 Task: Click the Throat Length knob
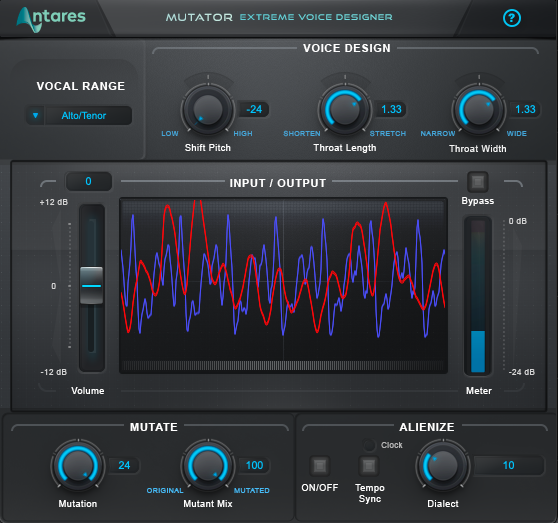tap(344, 110)
